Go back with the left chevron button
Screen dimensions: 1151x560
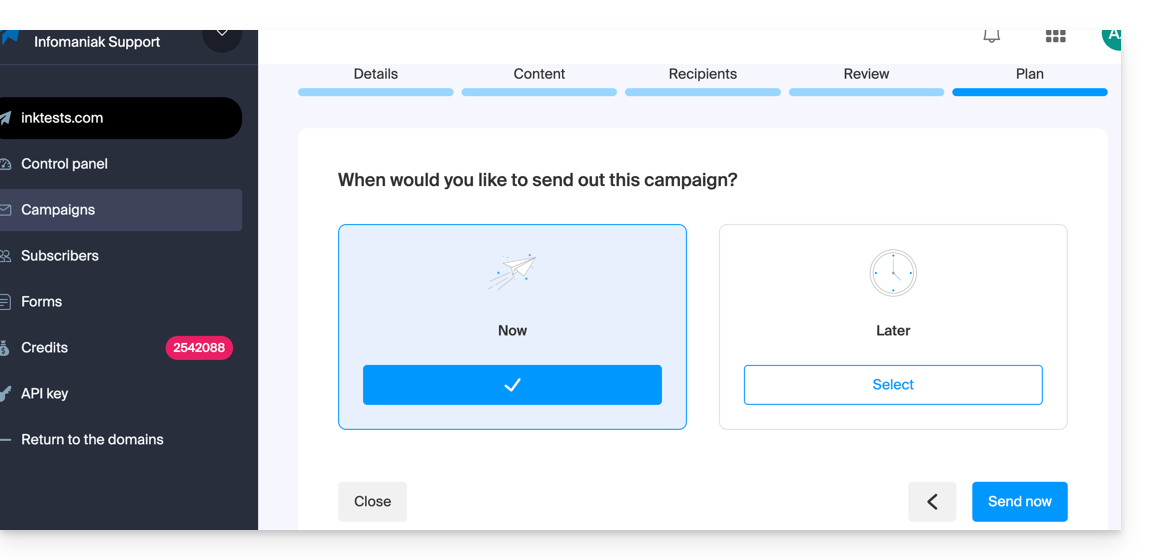[x=932, y=502]
